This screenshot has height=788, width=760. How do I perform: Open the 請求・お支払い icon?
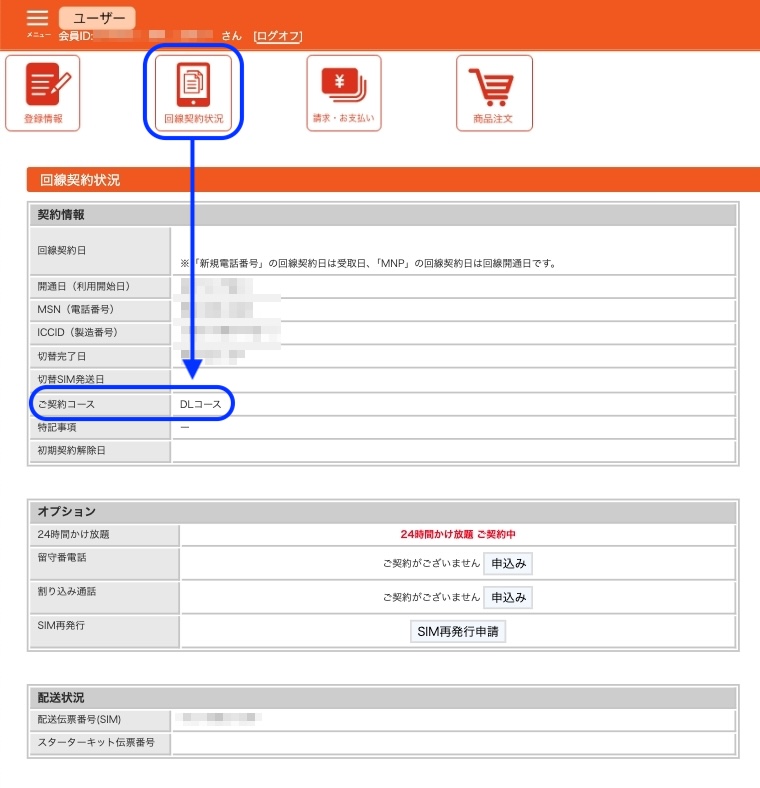(344, 93)
